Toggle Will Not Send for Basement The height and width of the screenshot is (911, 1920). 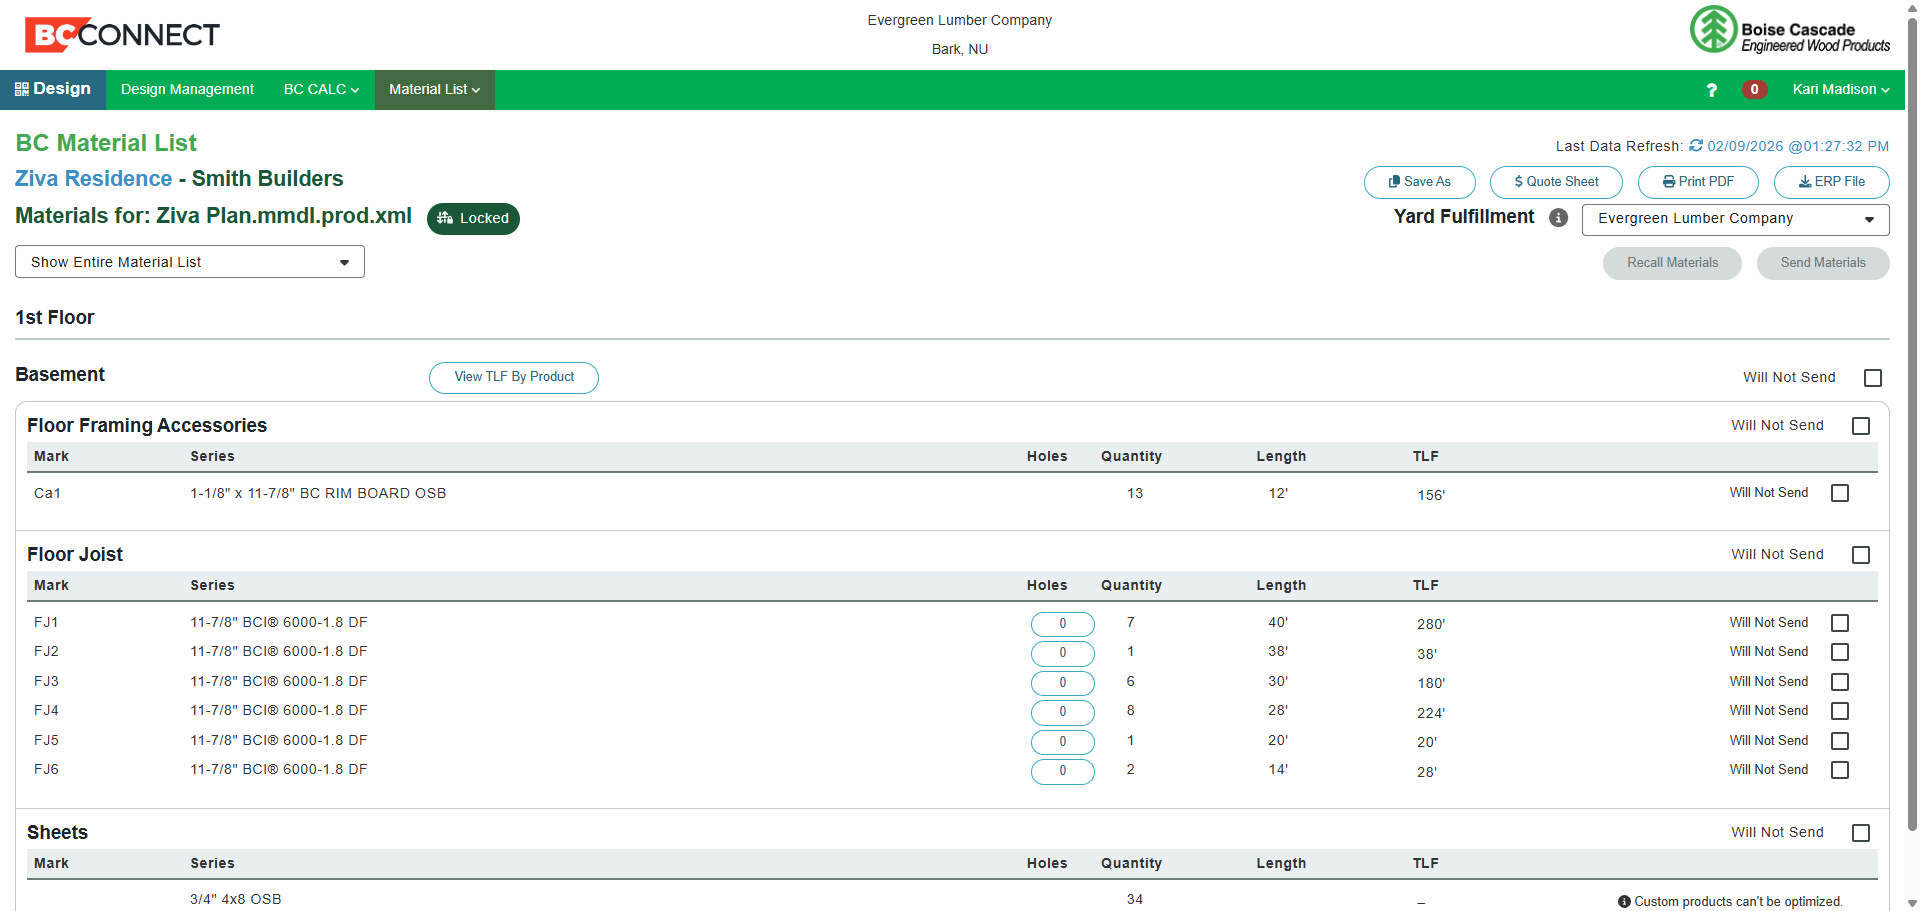point(1873,378)
